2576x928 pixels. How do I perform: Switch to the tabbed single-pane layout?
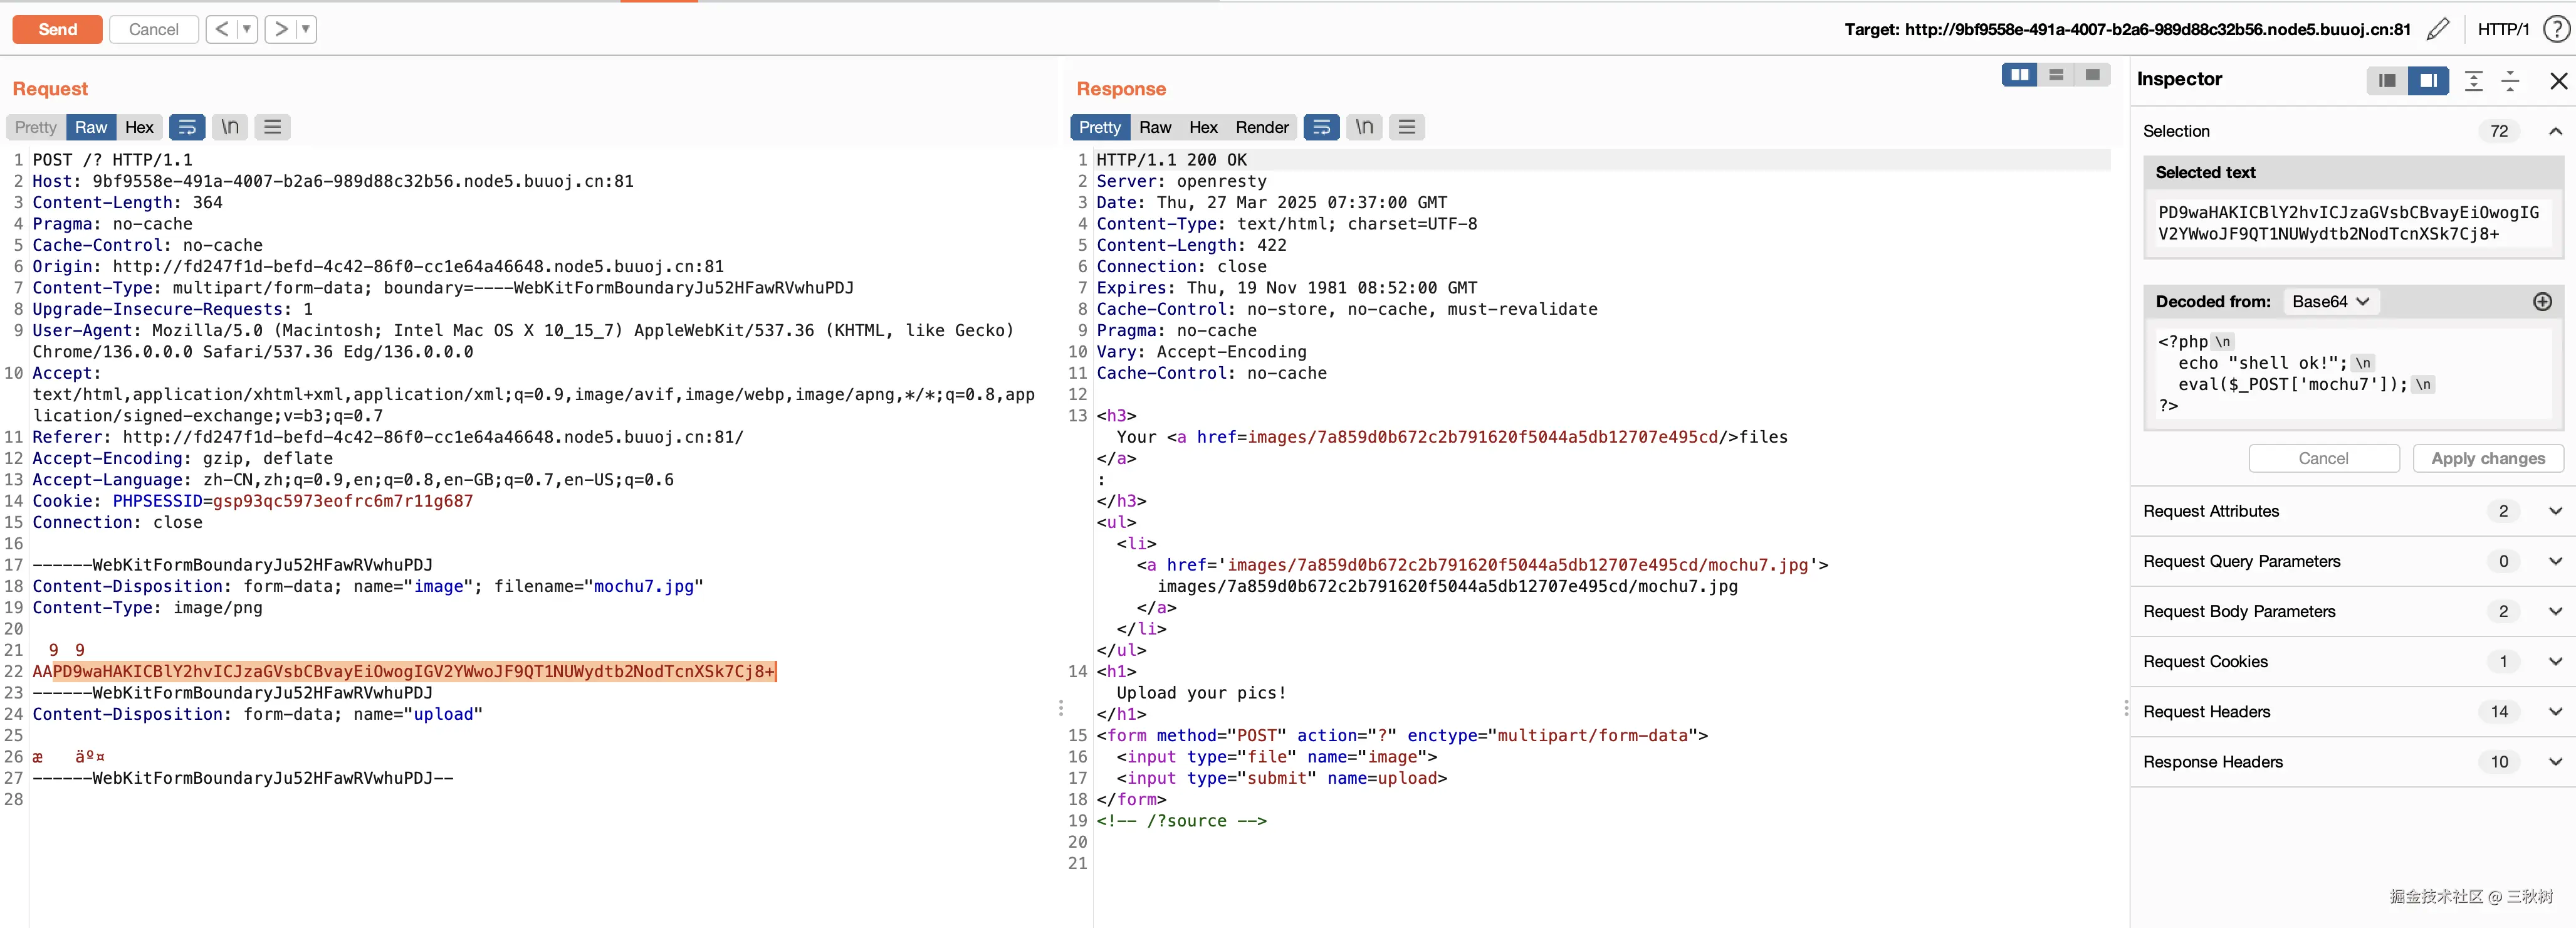[x=2092, y=75]
